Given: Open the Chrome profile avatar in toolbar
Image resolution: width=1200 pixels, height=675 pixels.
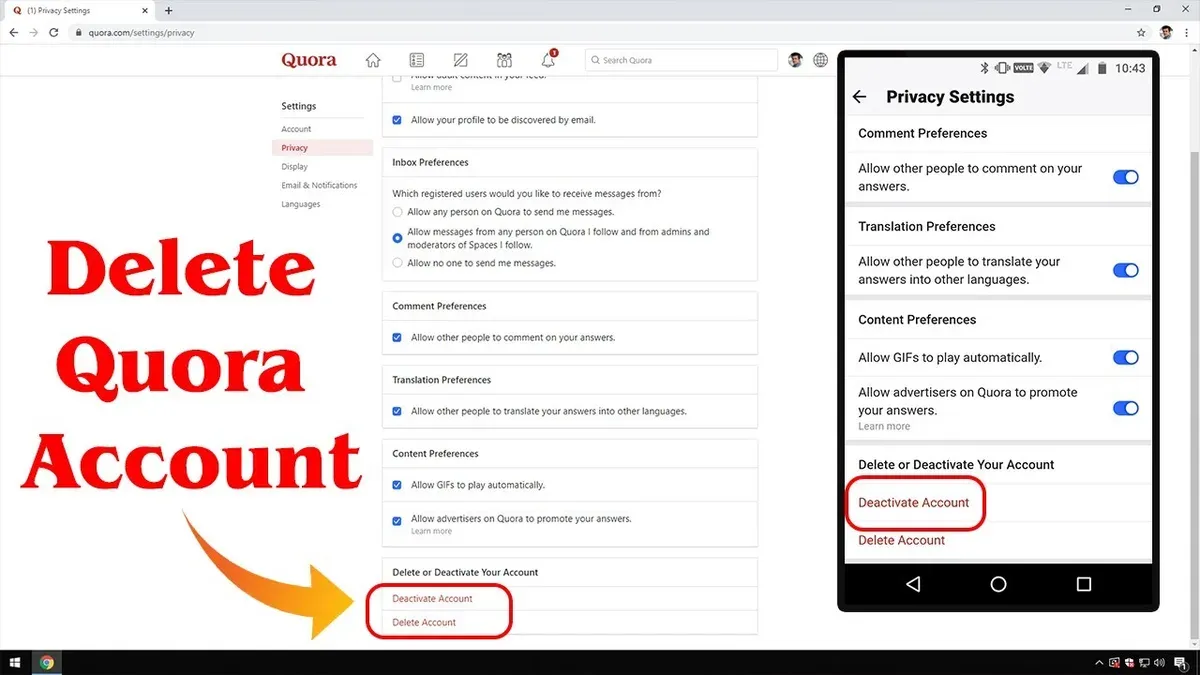Looking at the screenshot, I should [1166, 32].
